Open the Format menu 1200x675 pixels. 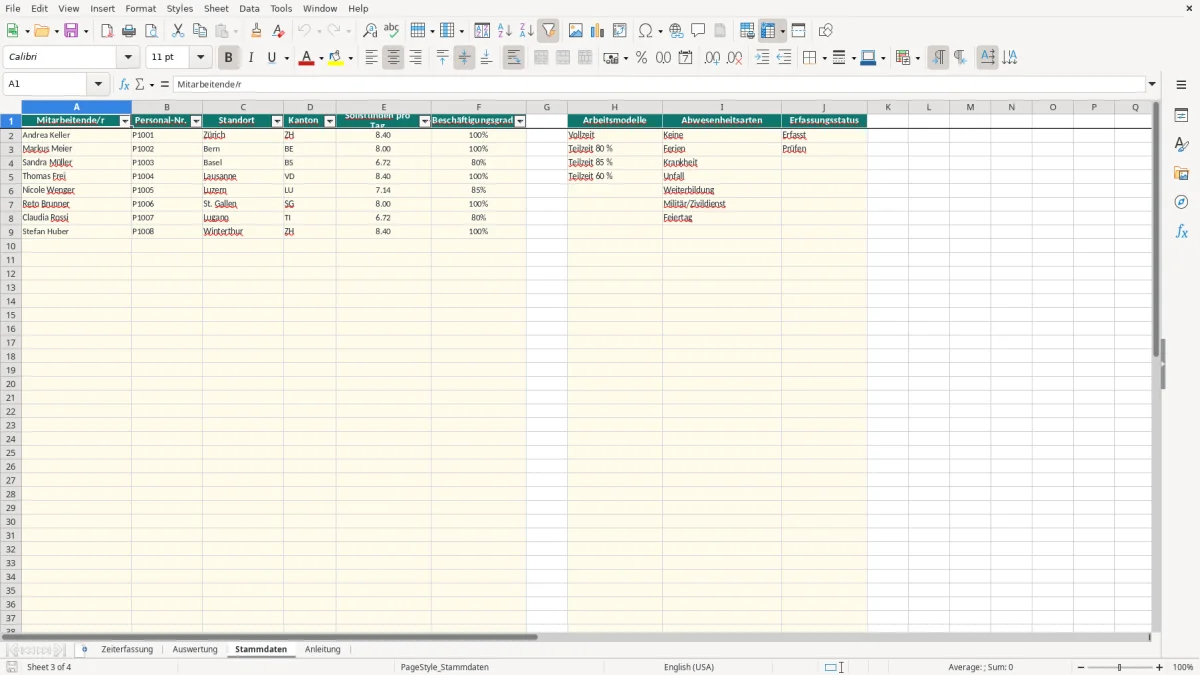coord(141,9)
